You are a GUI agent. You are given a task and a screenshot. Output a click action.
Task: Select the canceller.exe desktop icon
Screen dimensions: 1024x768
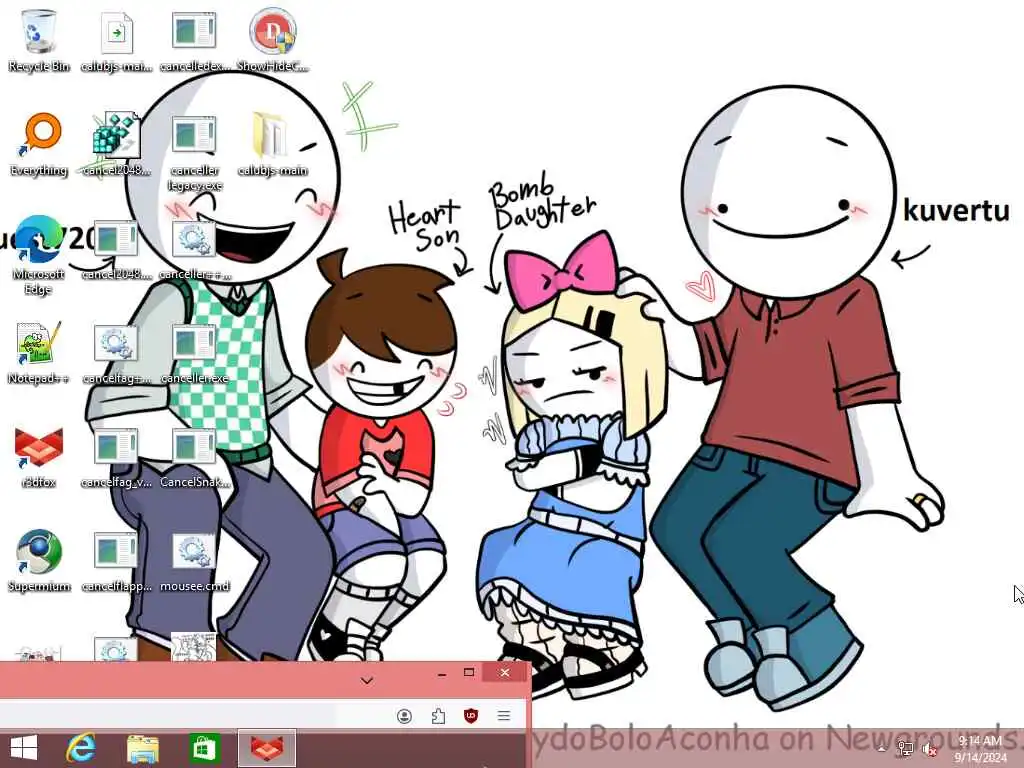click(x=194, y=353)
